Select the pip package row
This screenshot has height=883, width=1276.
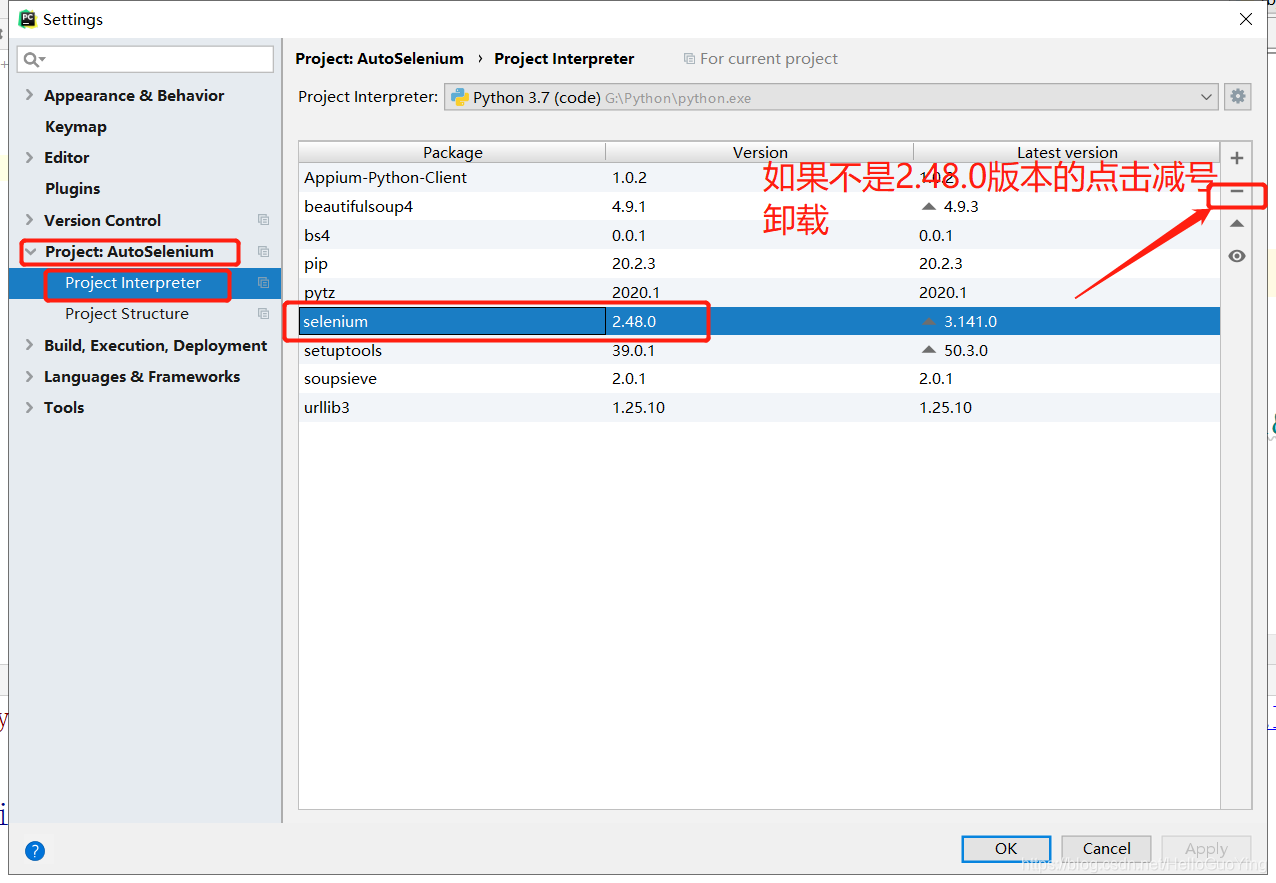click(x=759, y=264)
